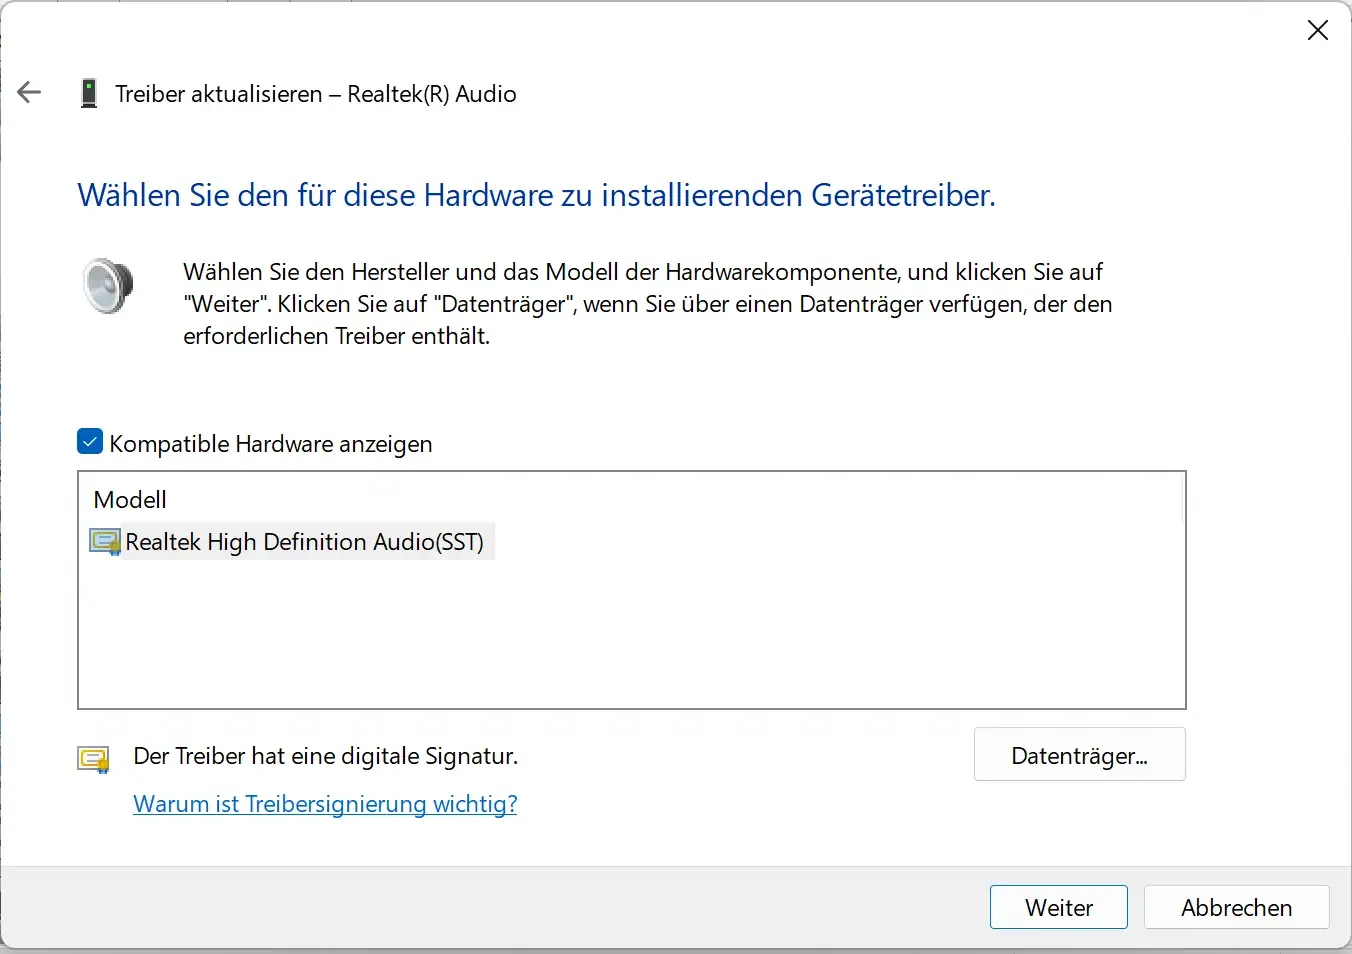
Task: Click empty area inside the model list
Action: (x=630, y=640)
